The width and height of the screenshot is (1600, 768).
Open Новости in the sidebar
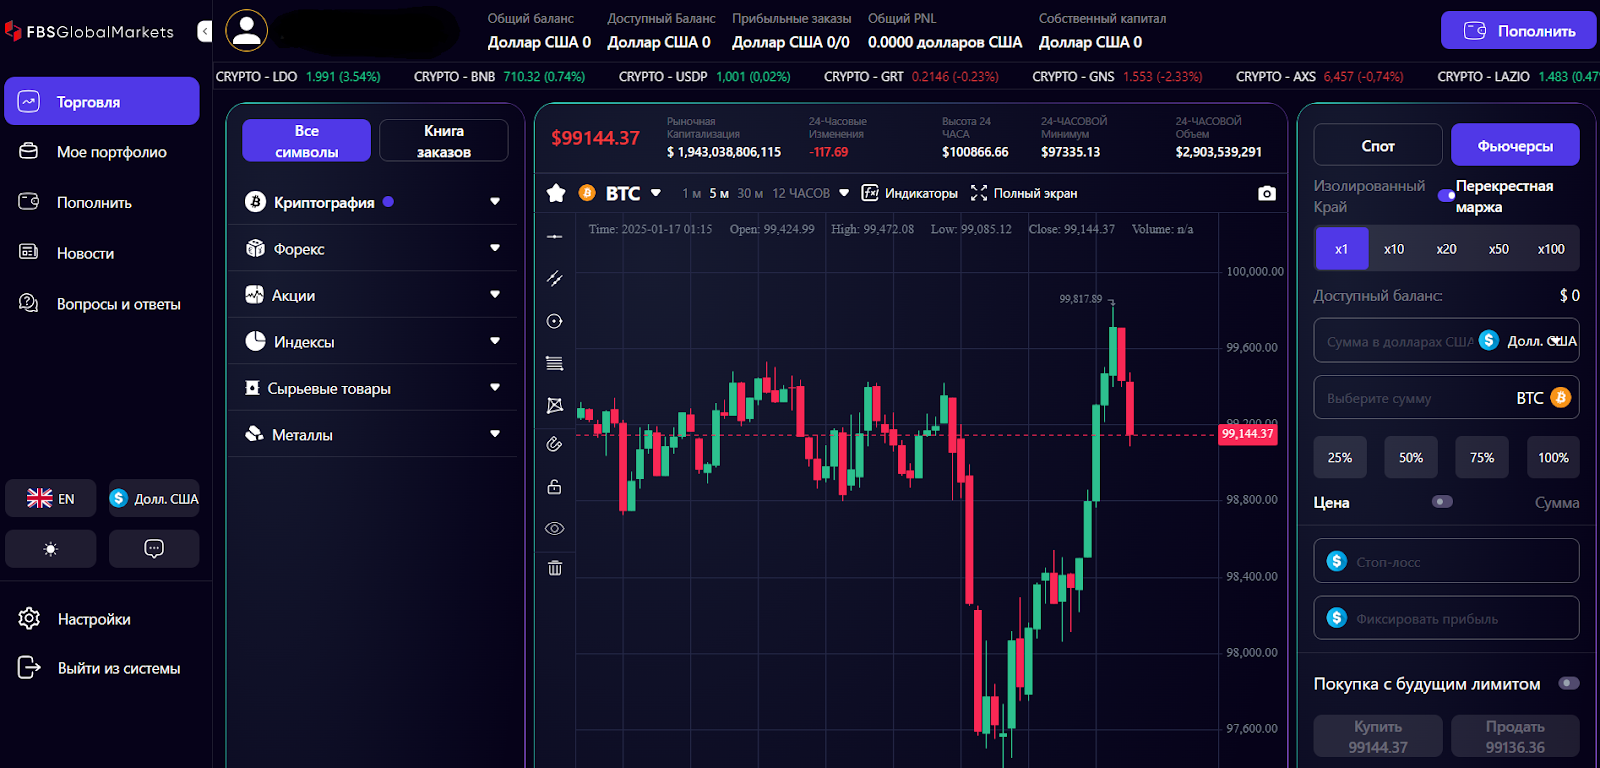(102, 253)
